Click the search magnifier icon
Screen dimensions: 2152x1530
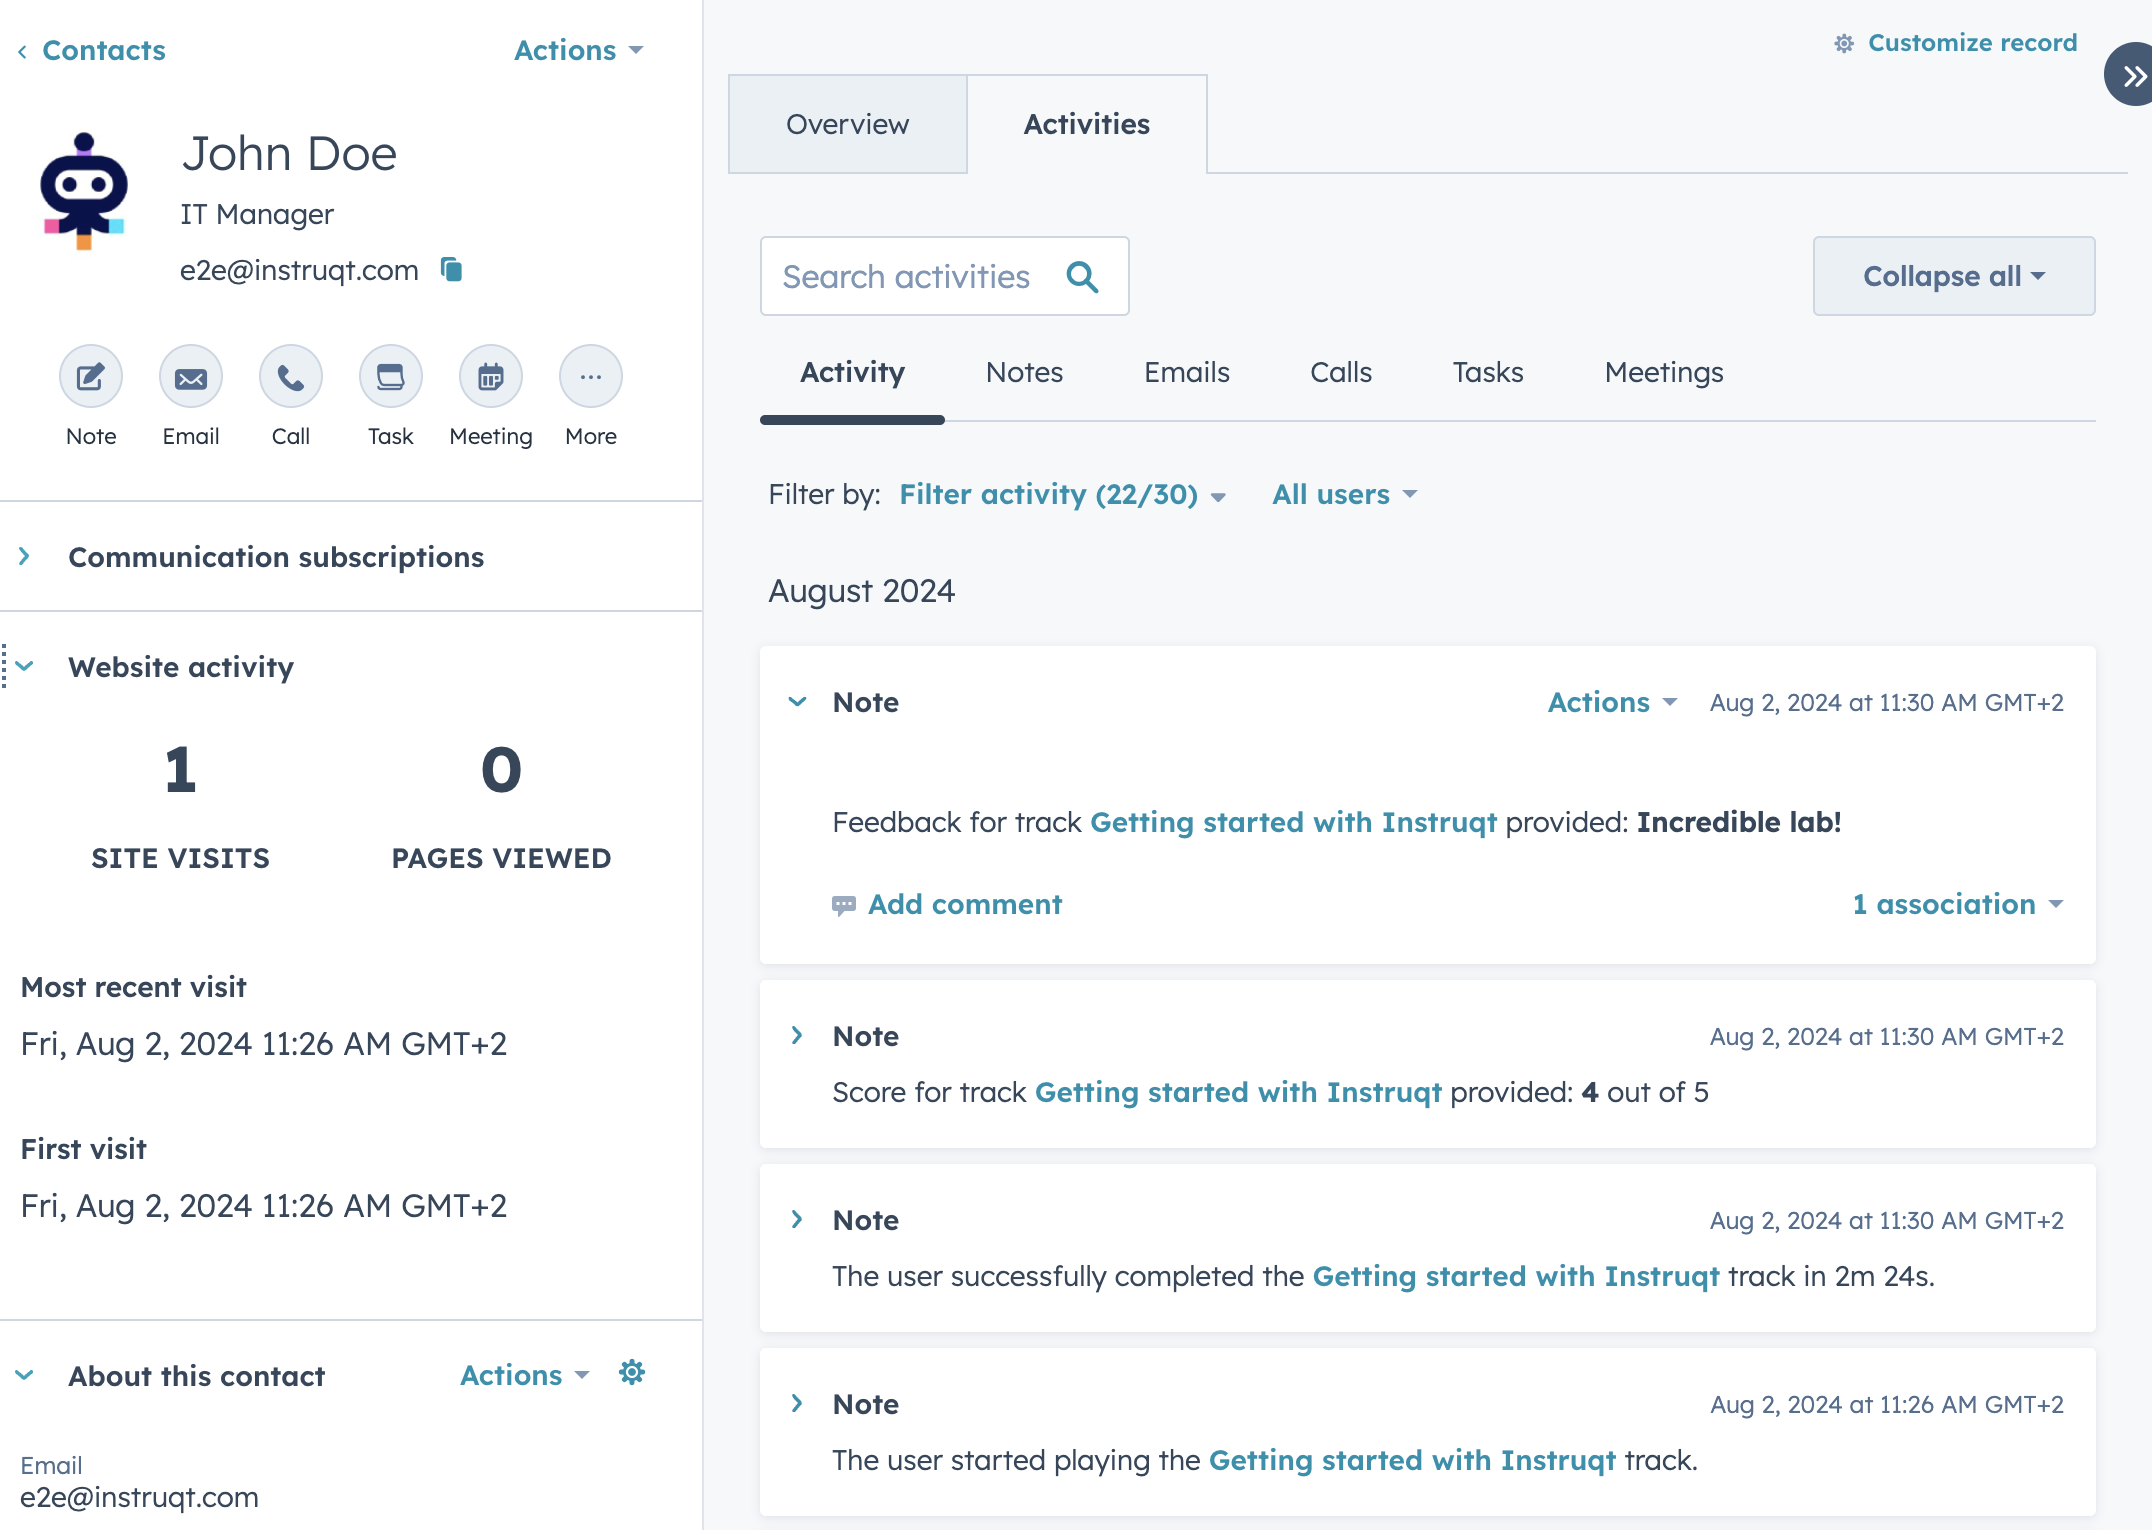[x=1082, y=277]
